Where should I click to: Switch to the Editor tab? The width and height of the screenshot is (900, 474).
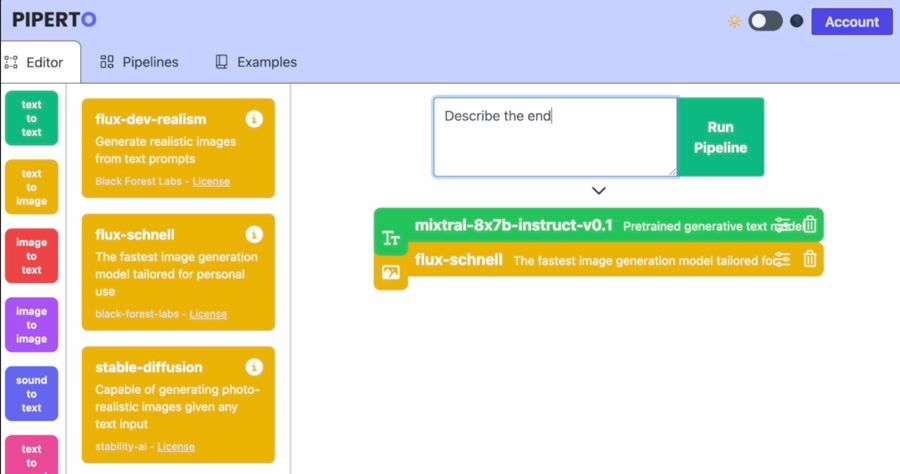coord(40,62)
